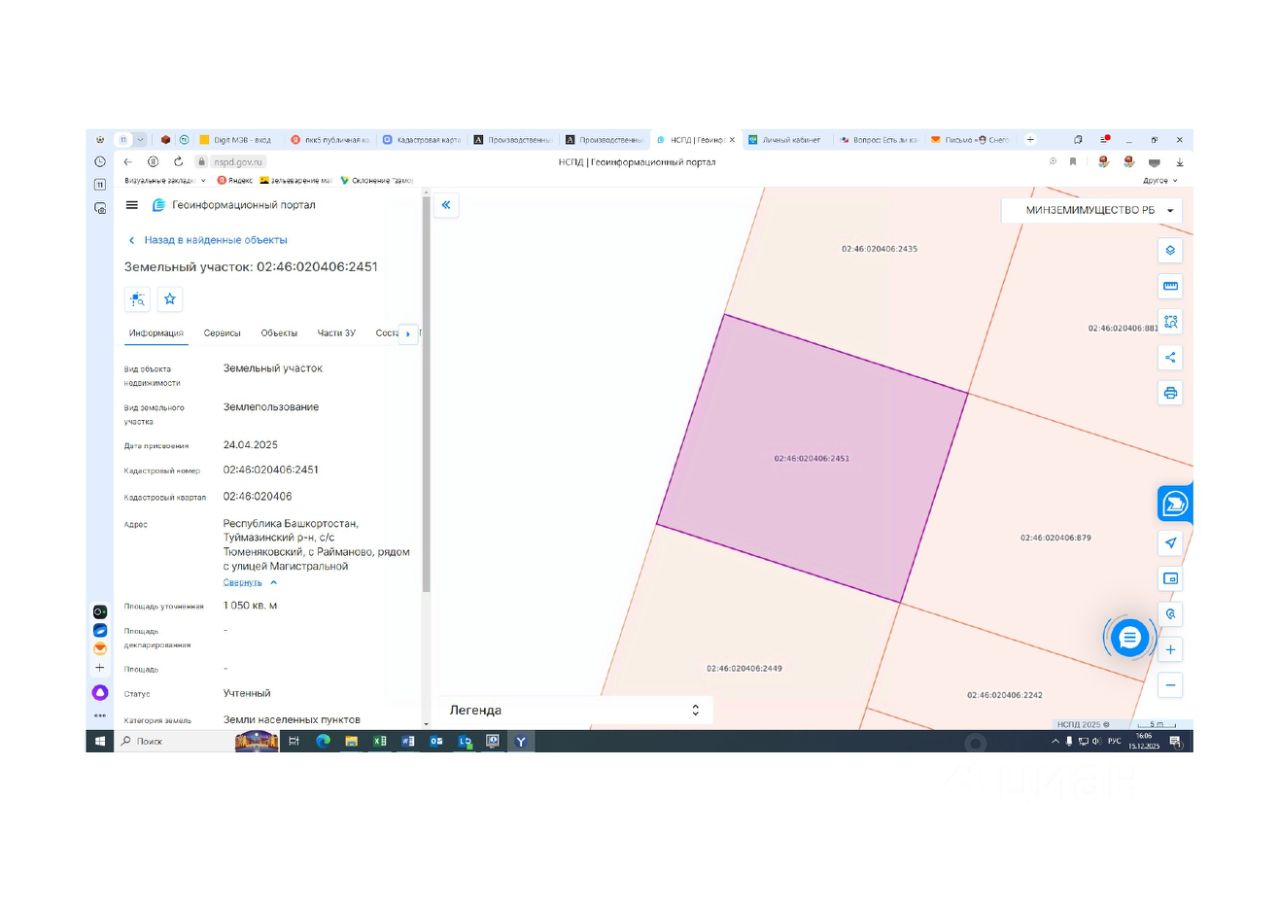This screenshot has width=1280, height=905.
Task: Add the parcel to favorites
Action: 170,298
